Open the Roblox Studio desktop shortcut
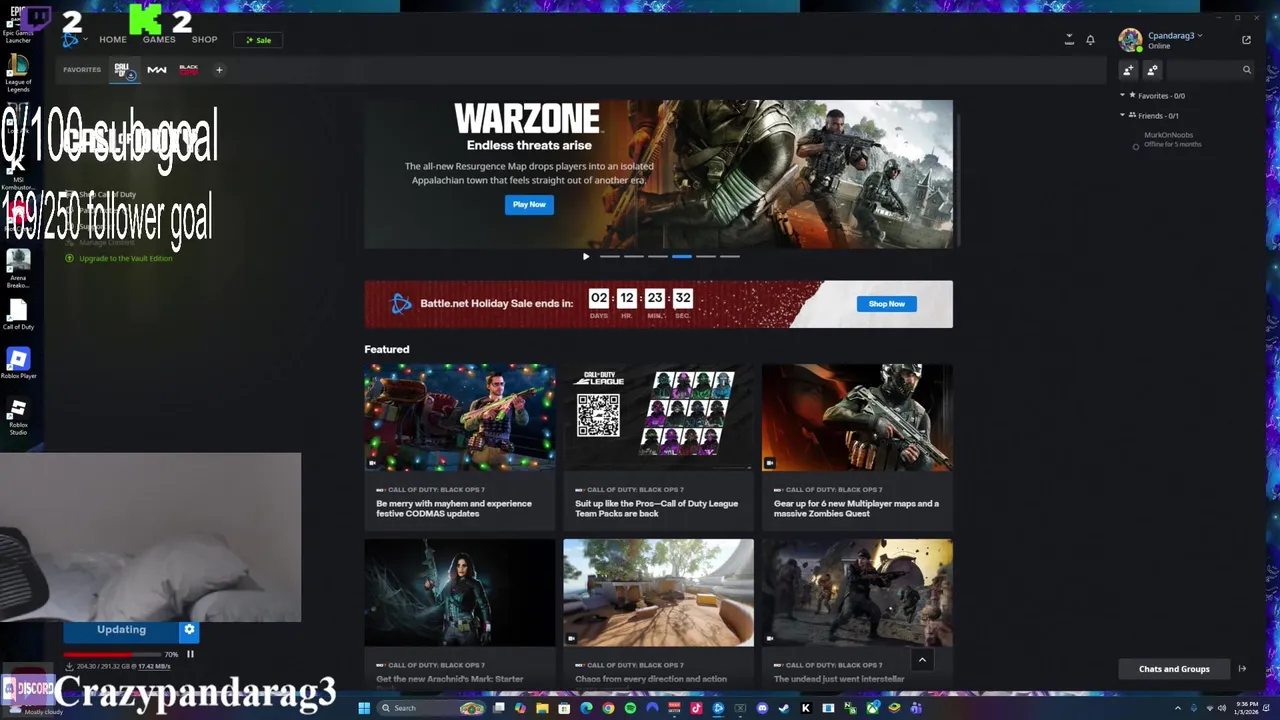1280x720 pixels. (18, 416)
